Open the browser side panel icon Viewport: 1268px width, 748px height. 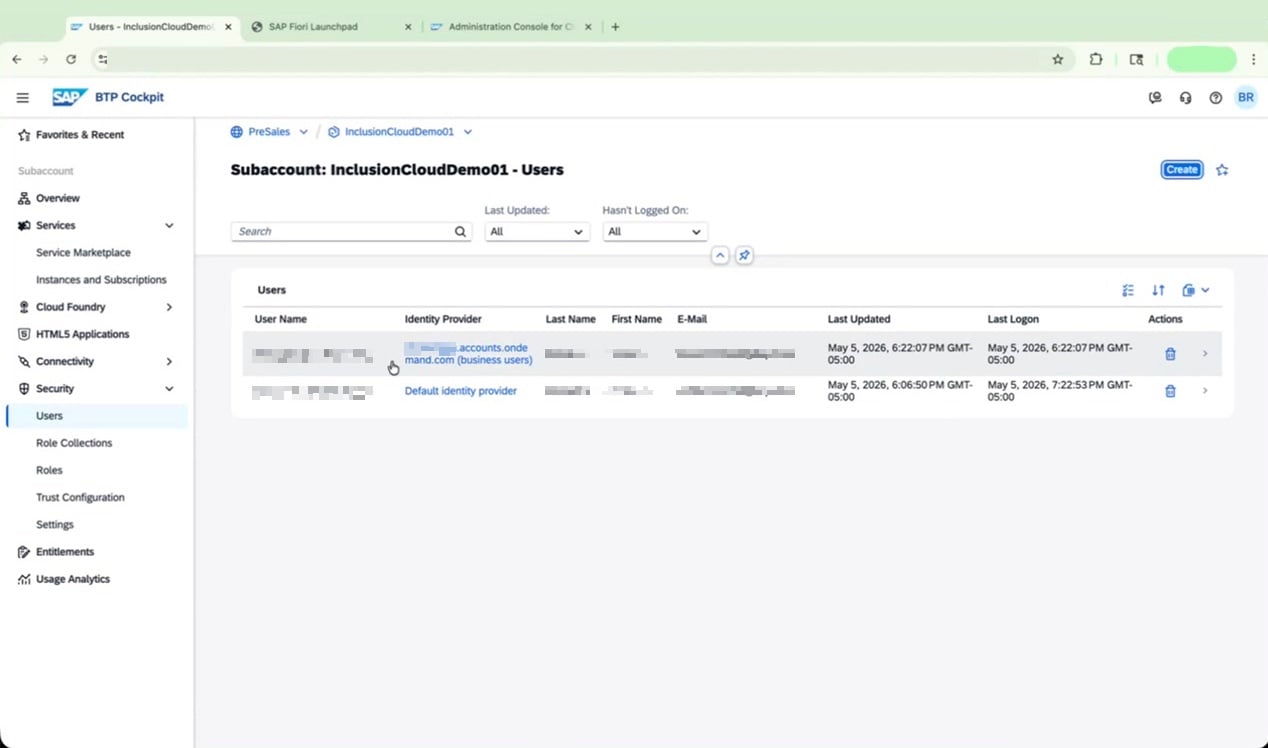click(x=1136, y=60)
